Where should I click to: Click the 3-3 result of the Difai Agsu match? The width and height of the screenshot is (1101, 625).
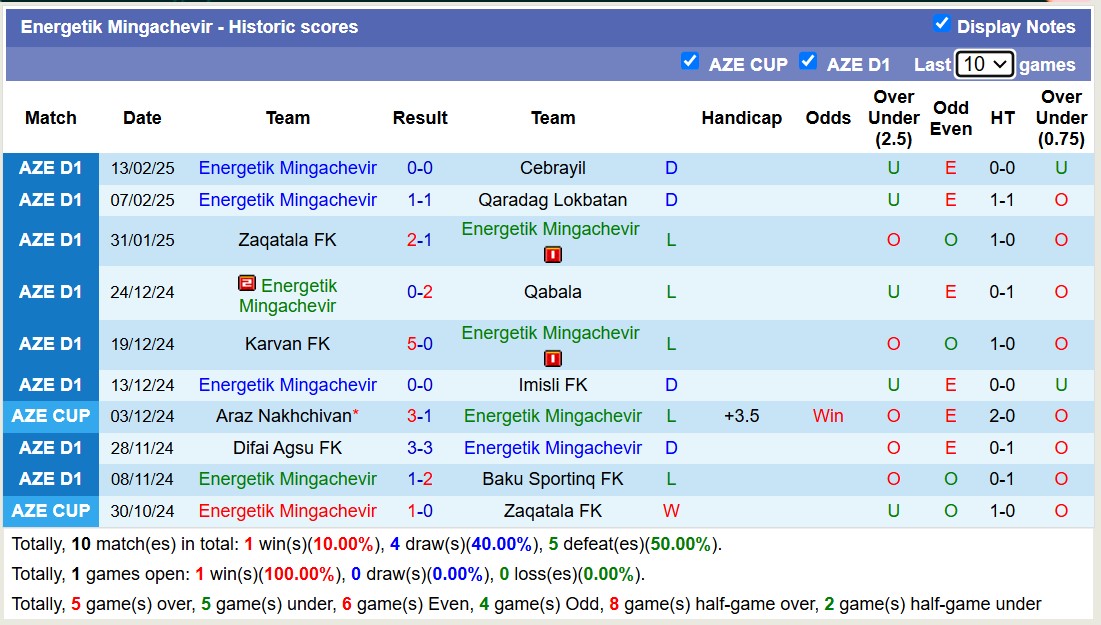[420, 448]
